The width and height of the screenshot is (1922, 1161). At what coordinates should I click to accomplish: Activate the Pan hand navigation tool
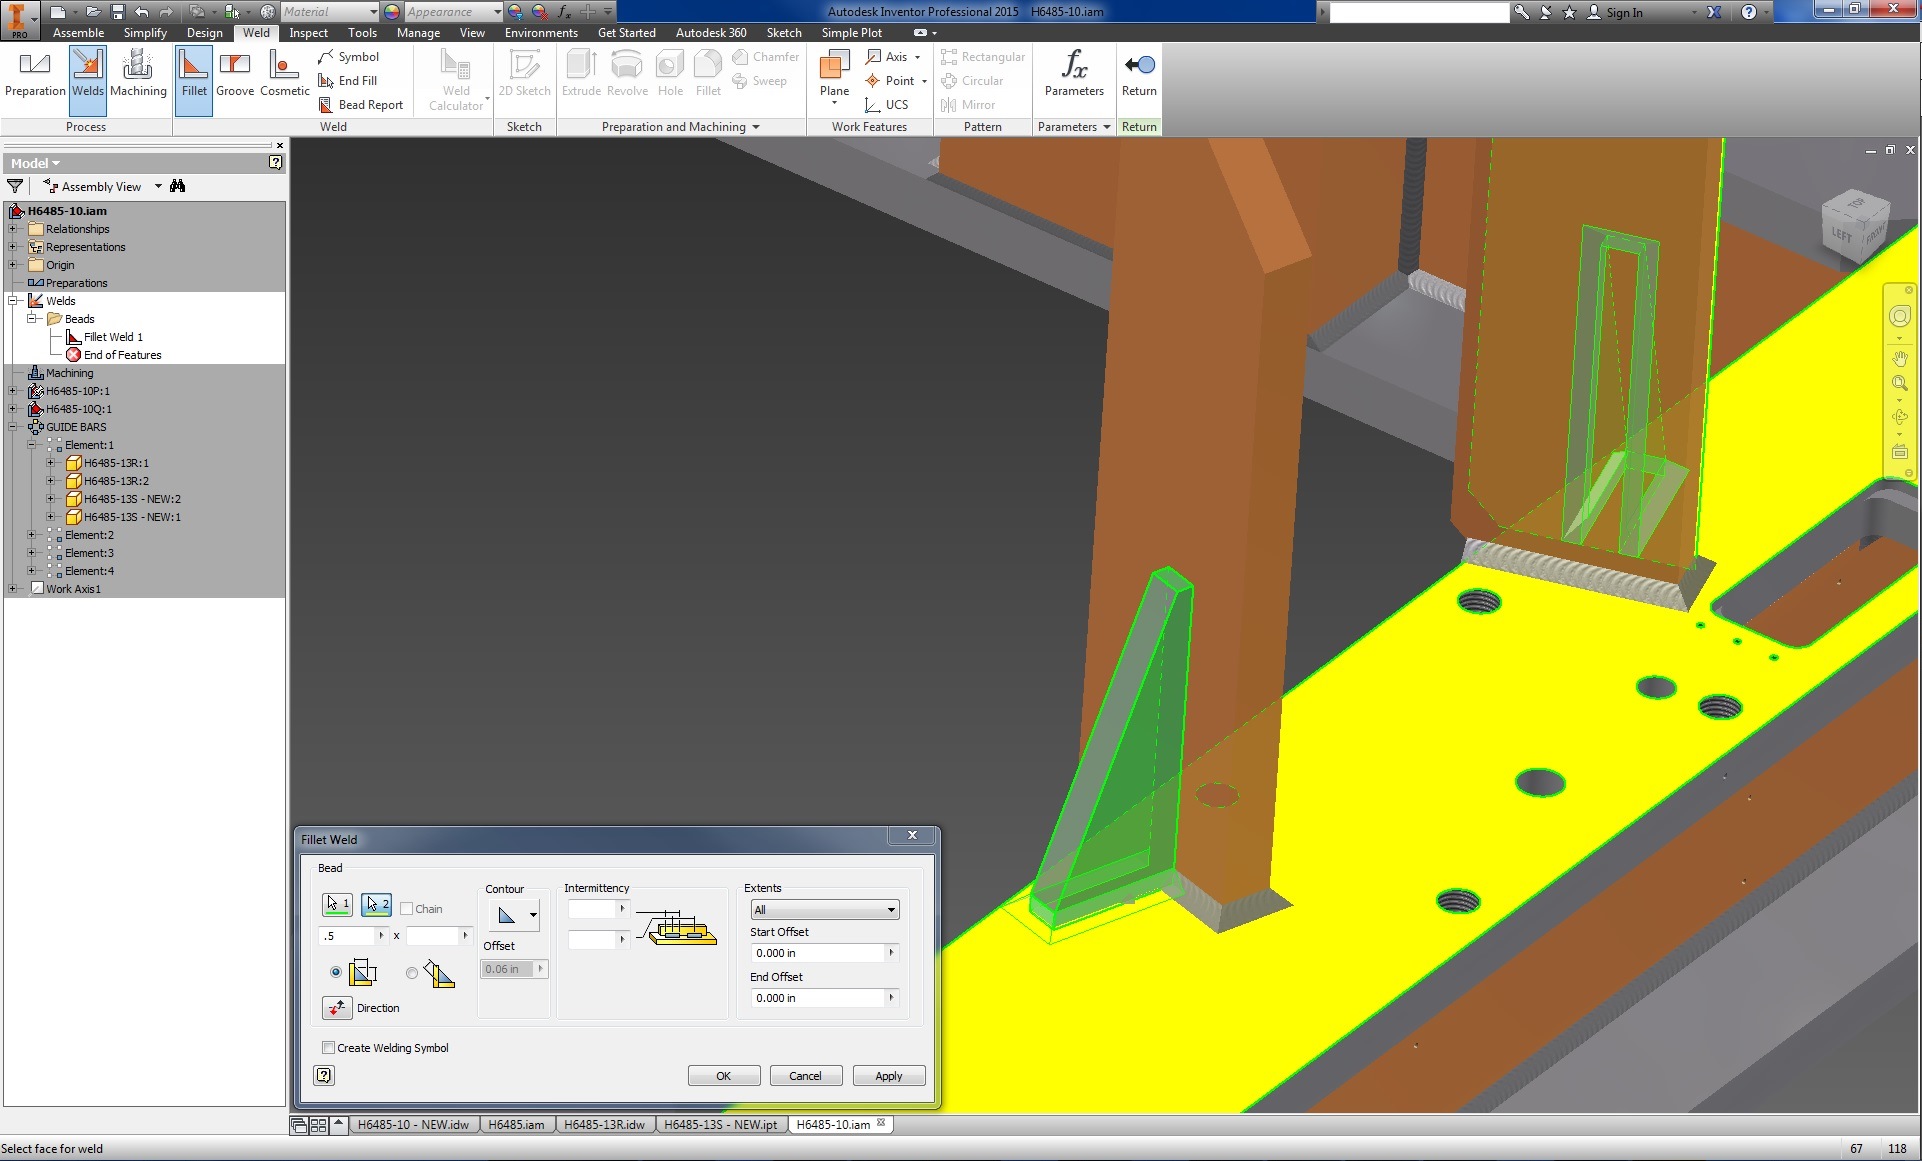pos(1900,358)
